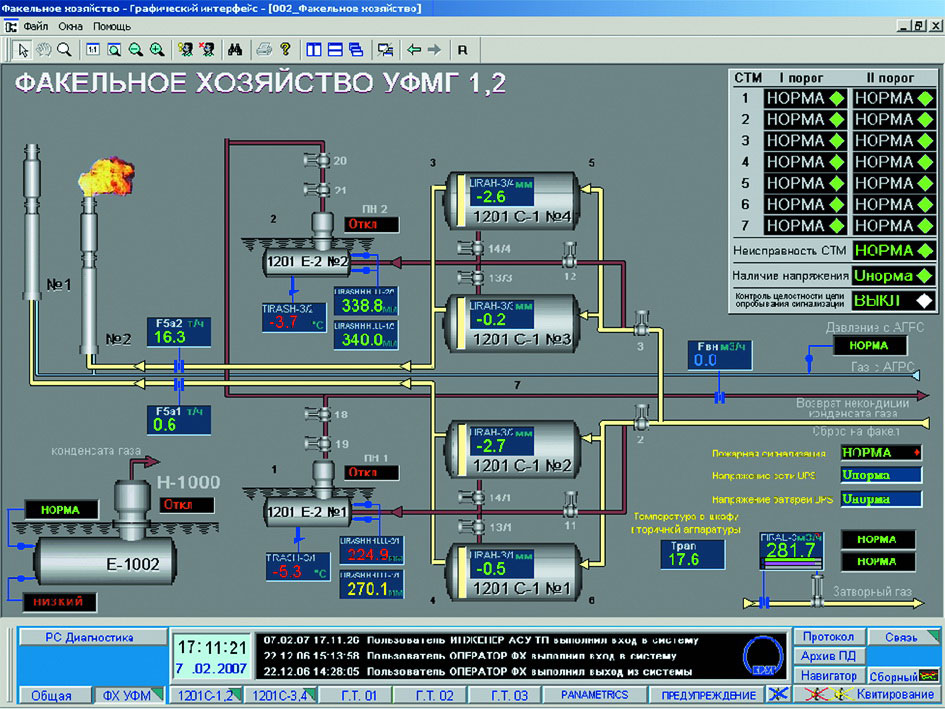Click the zoom in magnifier icon
This screenshot has width=945, height=709.
(x=157, y=48)
